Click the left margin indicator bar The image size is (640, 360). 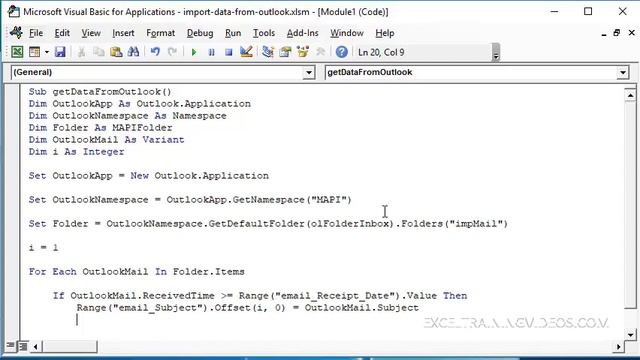(12, 211)
